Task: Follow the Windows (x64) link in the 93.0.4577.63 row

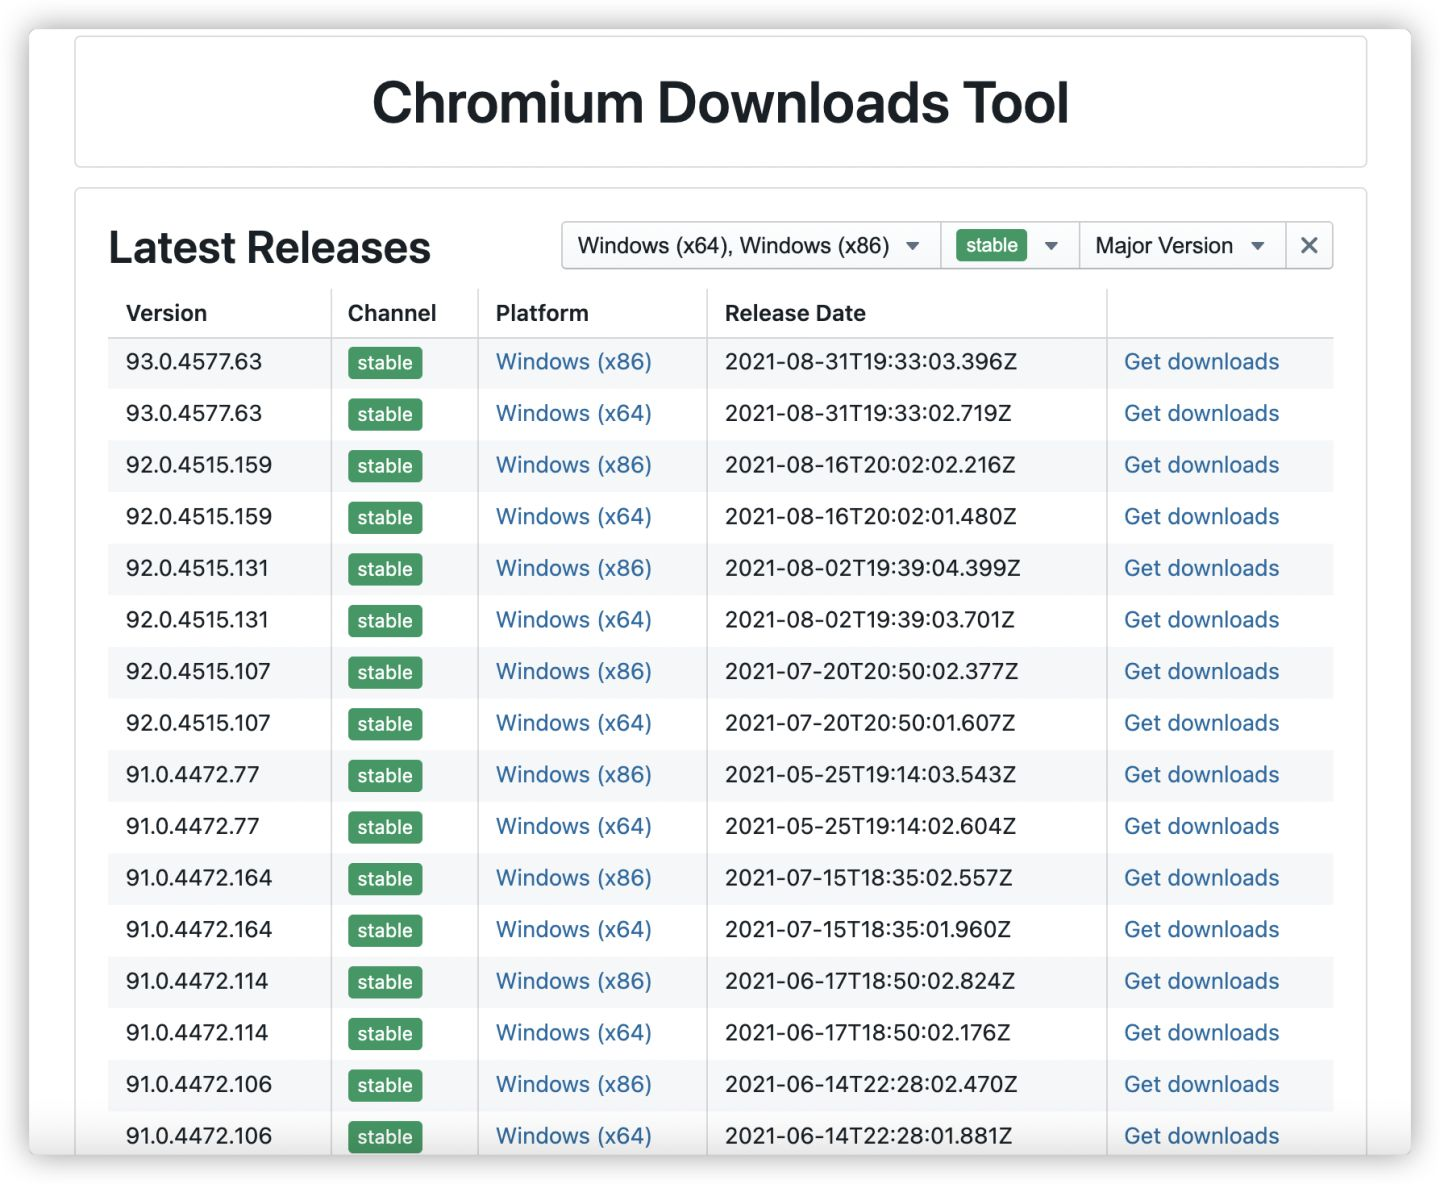Action: click(573, 414)
